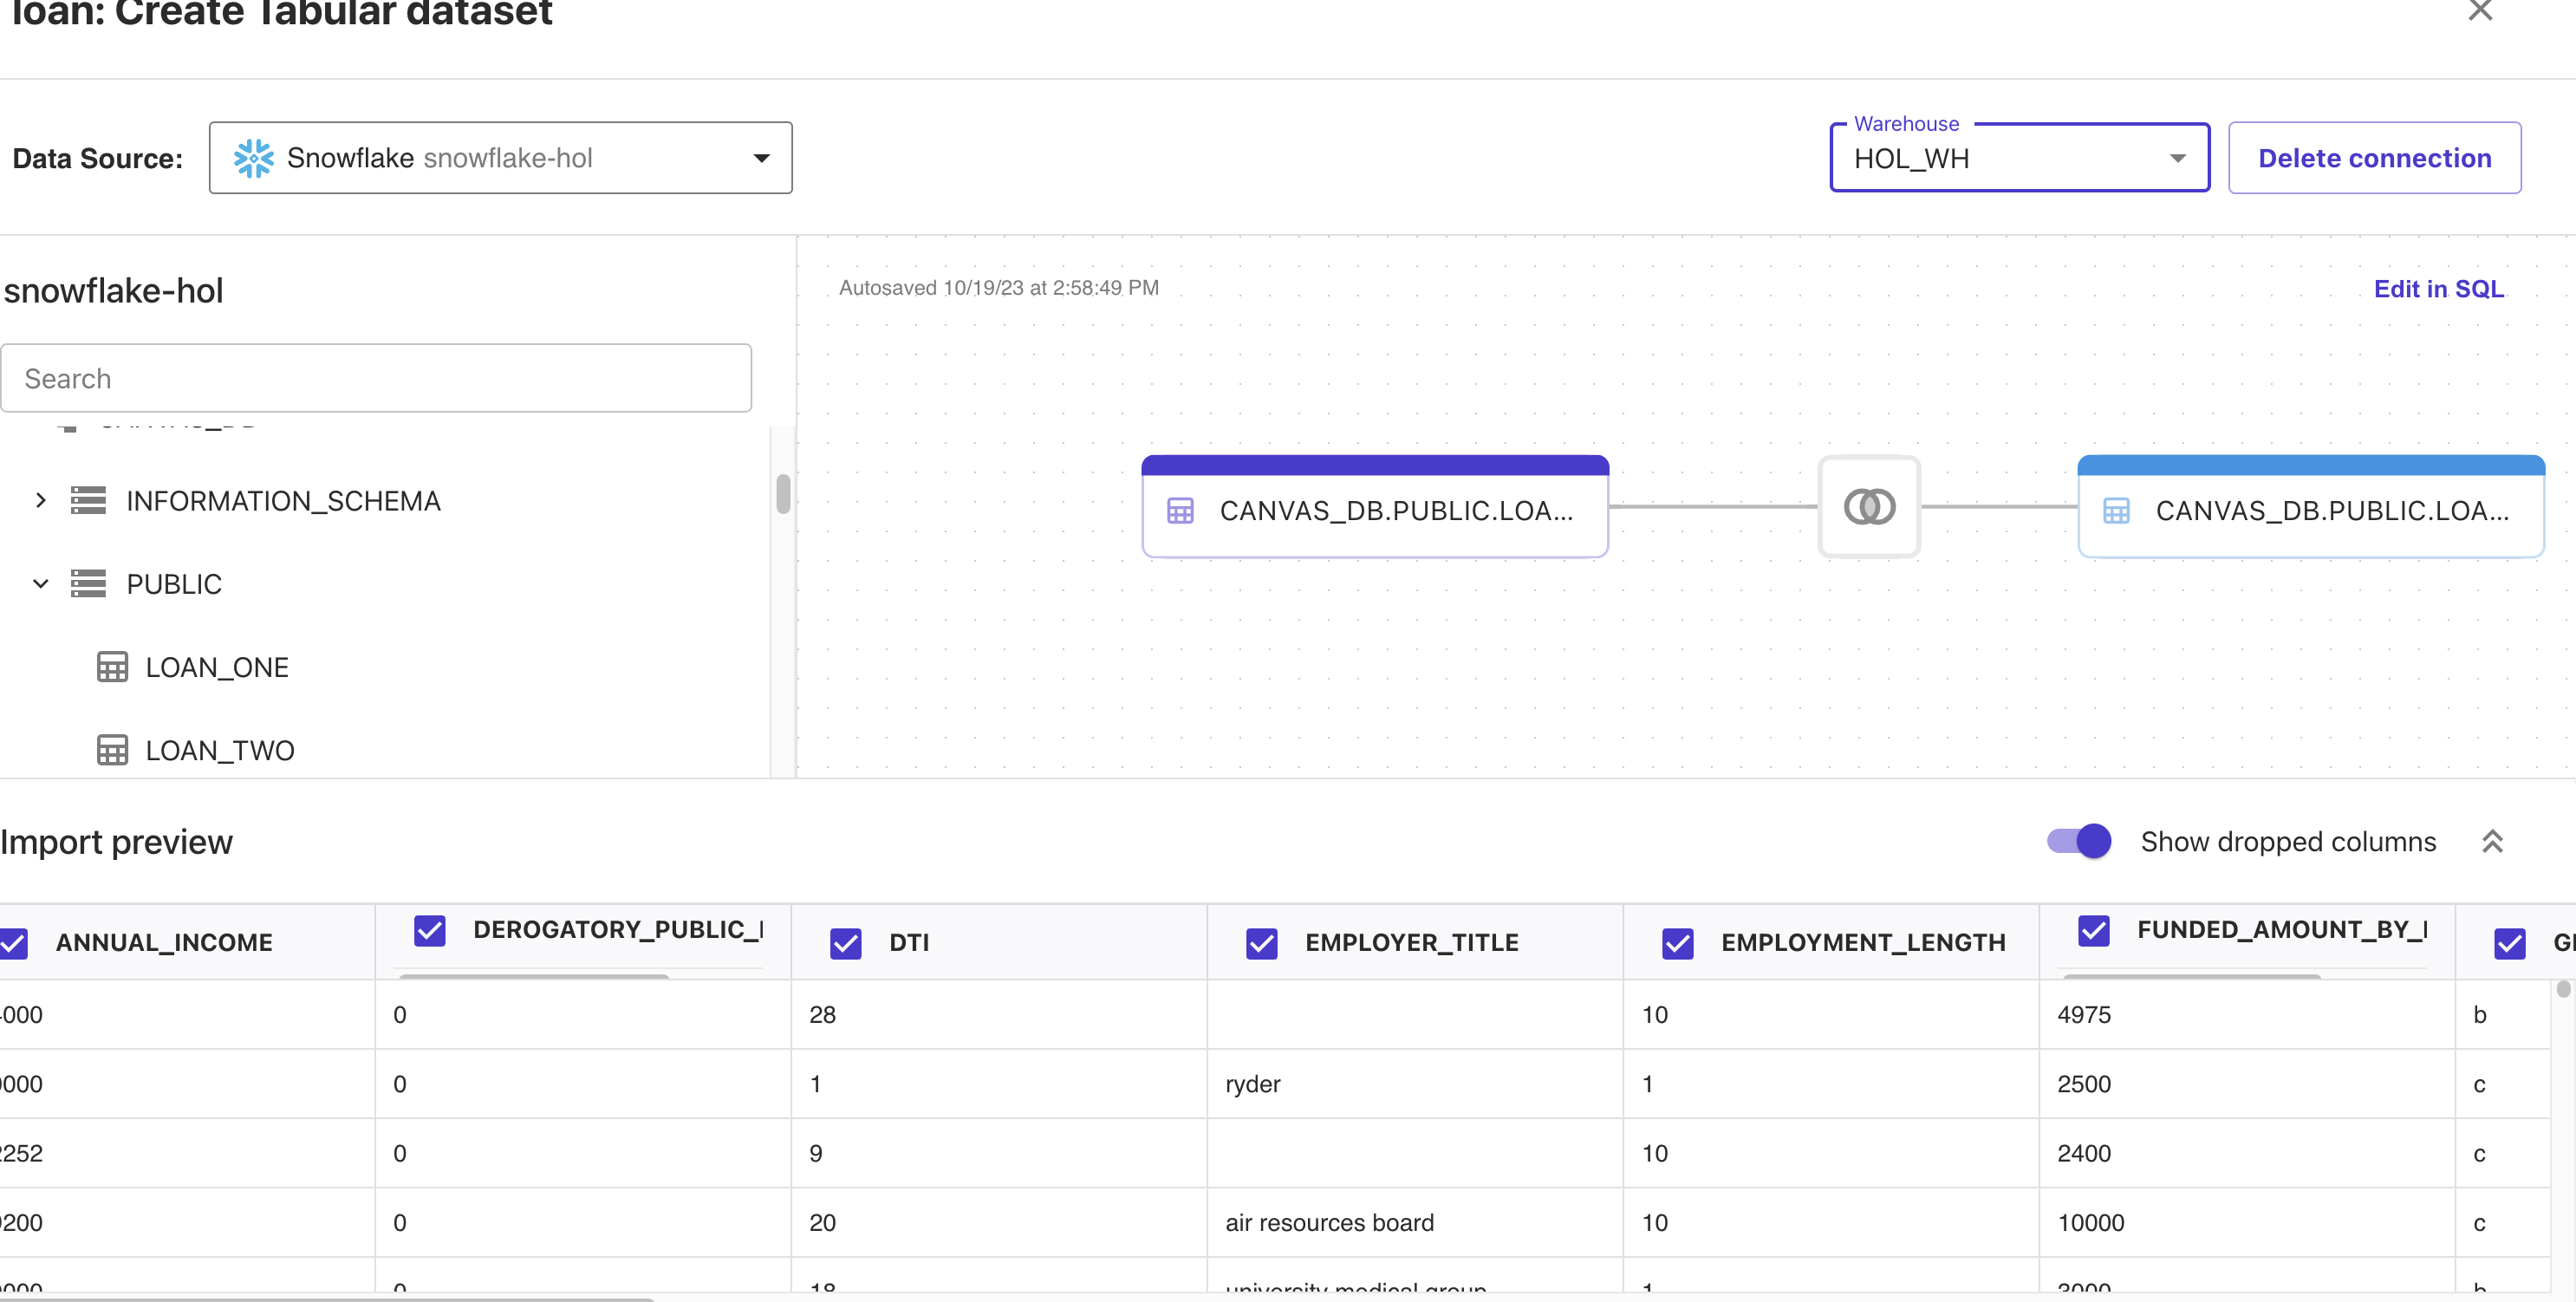Viewport: 2576px width, 1302px height.
Task: Collapse the PUBLIC schema tree node
Action: (x=40, y=583)
